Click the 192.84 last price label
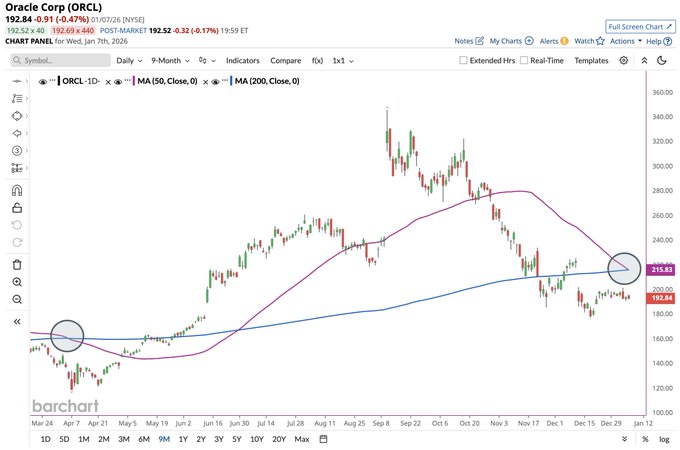This screenshot has width=680, height=450. point(660,298)
